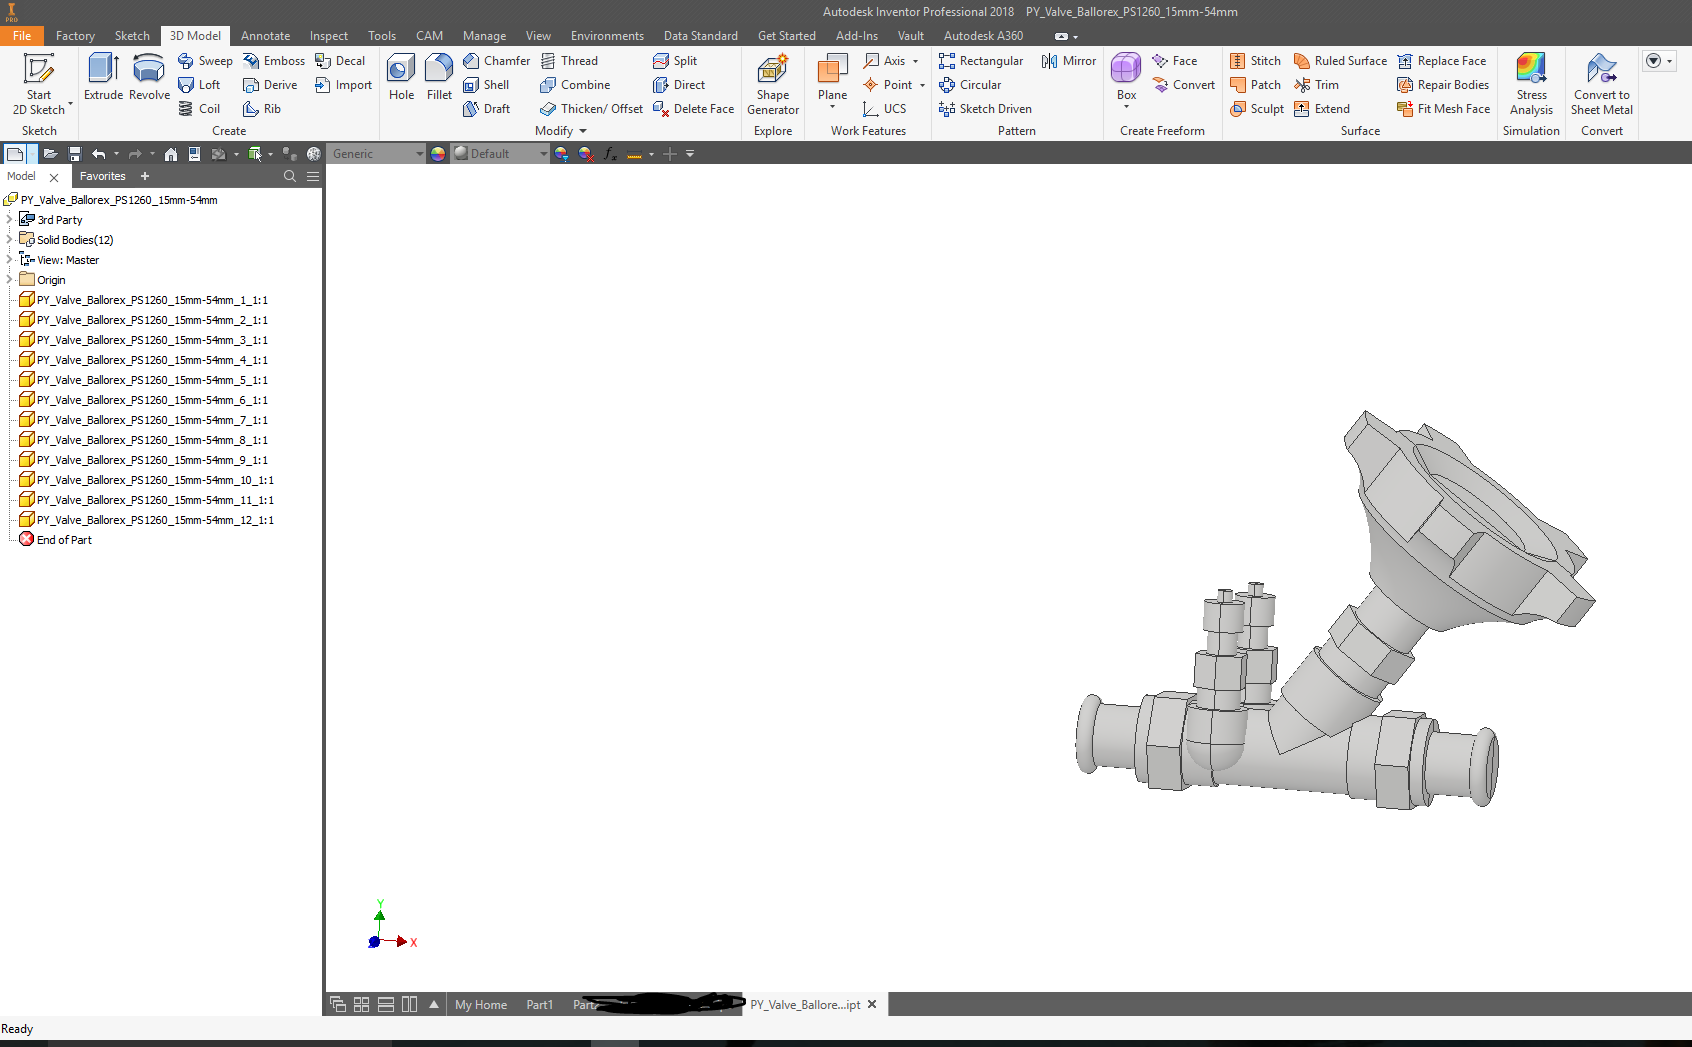
Task: Expand the 3rd Party node
Action: pos(9,219)
